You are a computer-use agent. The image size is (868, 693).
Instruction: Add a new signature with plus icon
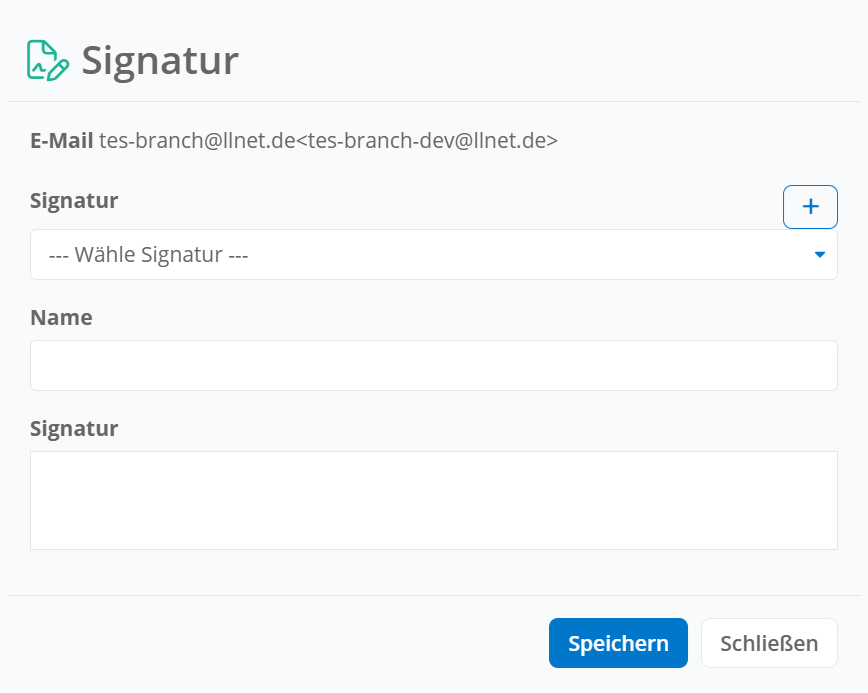click(810, 206)
